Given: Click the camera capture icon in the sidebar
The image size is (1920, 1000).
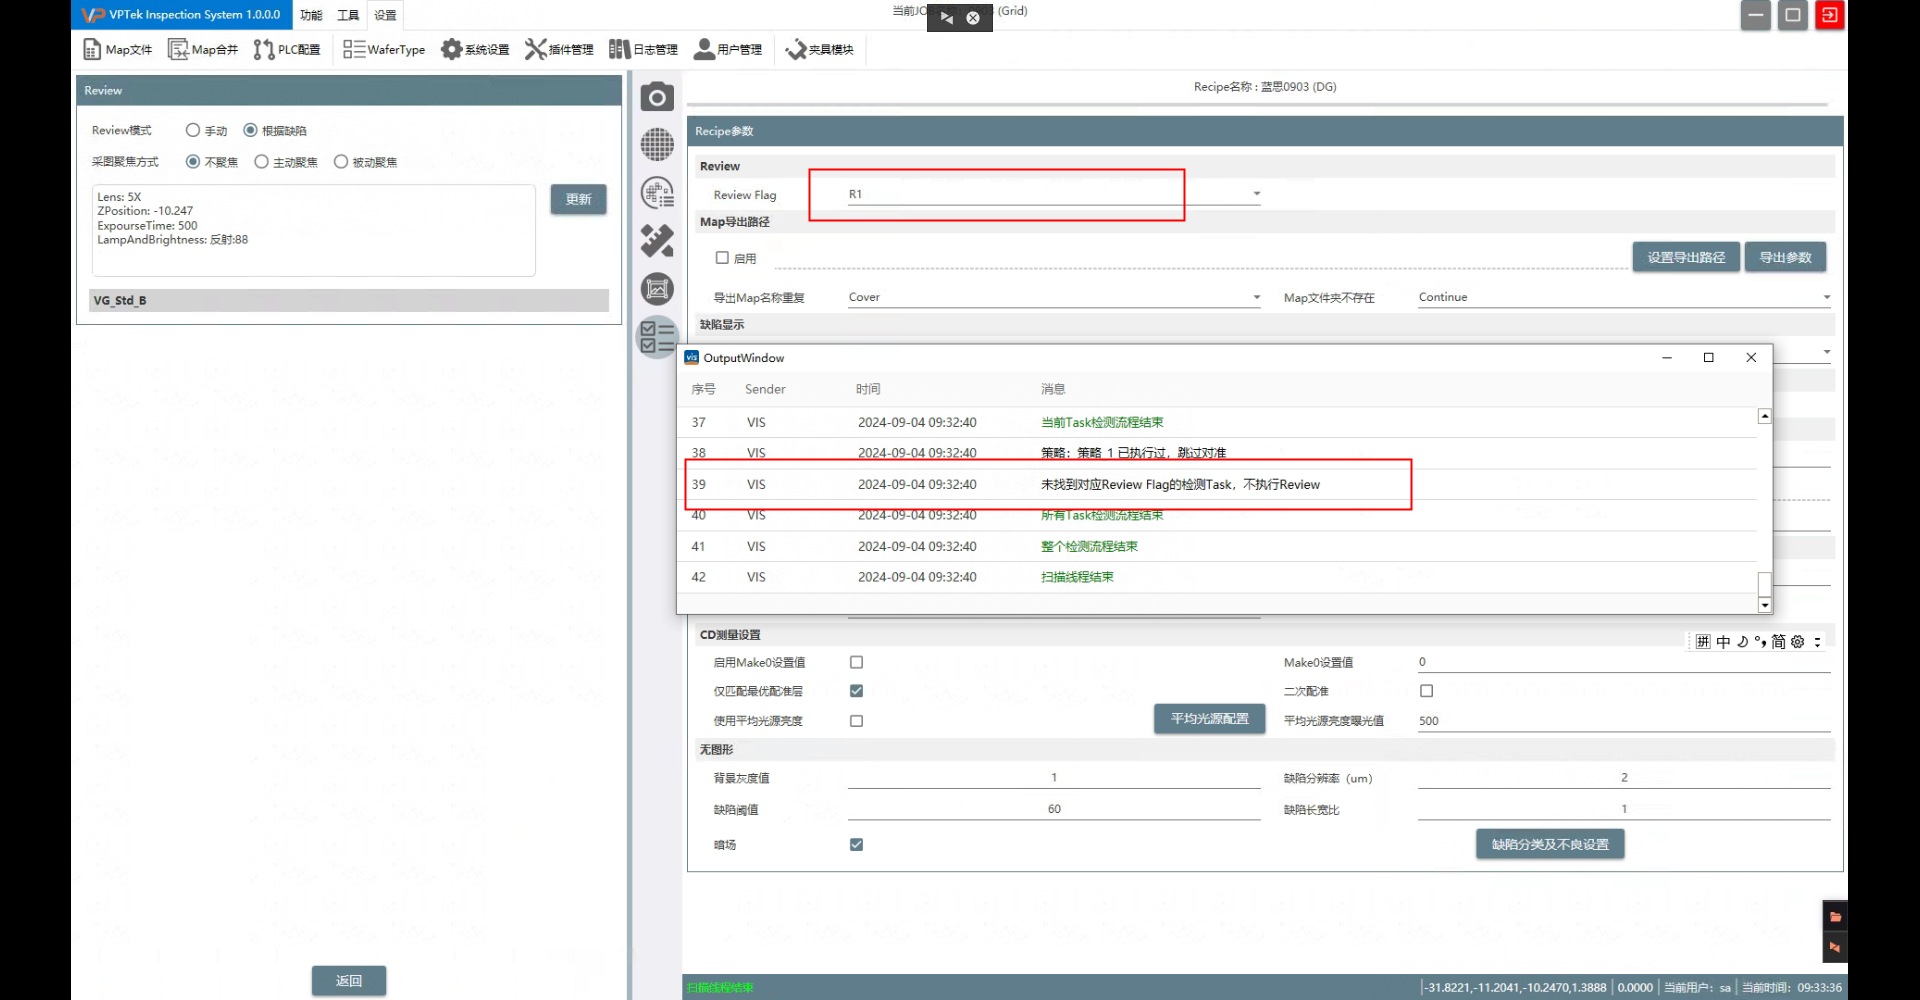Looking at the screenshot, I should tap(657, 97).
